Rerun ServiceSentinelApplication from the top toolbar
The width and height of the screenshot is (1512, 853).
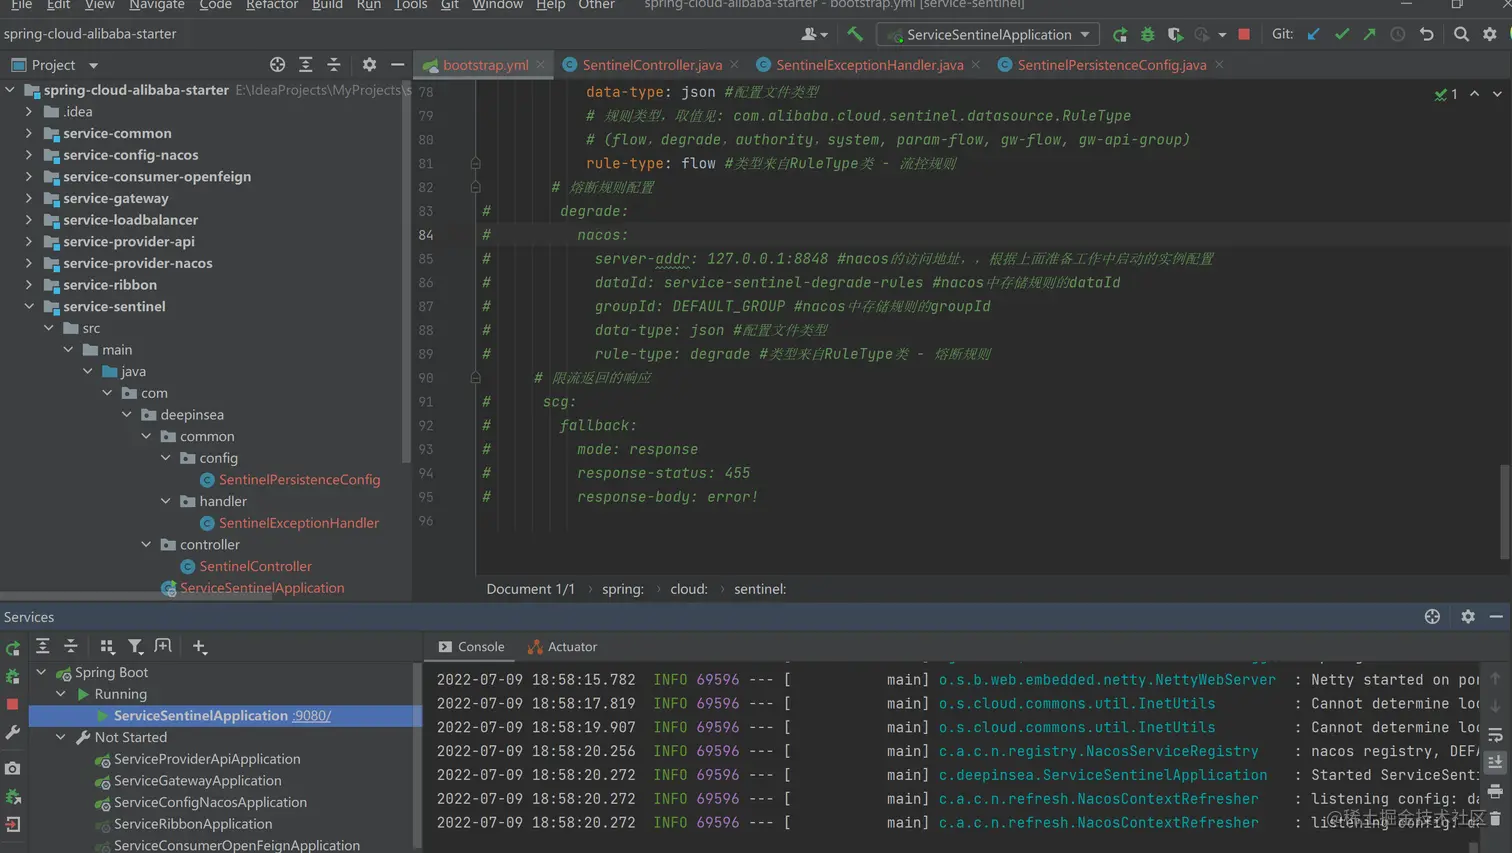pos(1120,34)
